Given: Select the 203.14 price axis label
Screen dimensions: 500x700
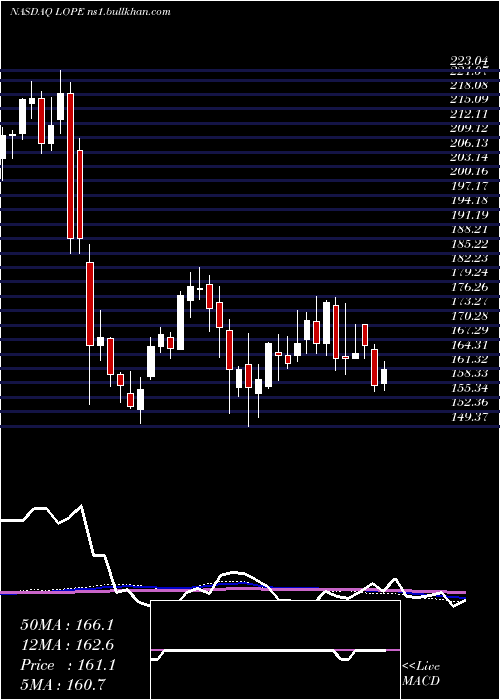Looking at the screenshot, I should 468,157.
